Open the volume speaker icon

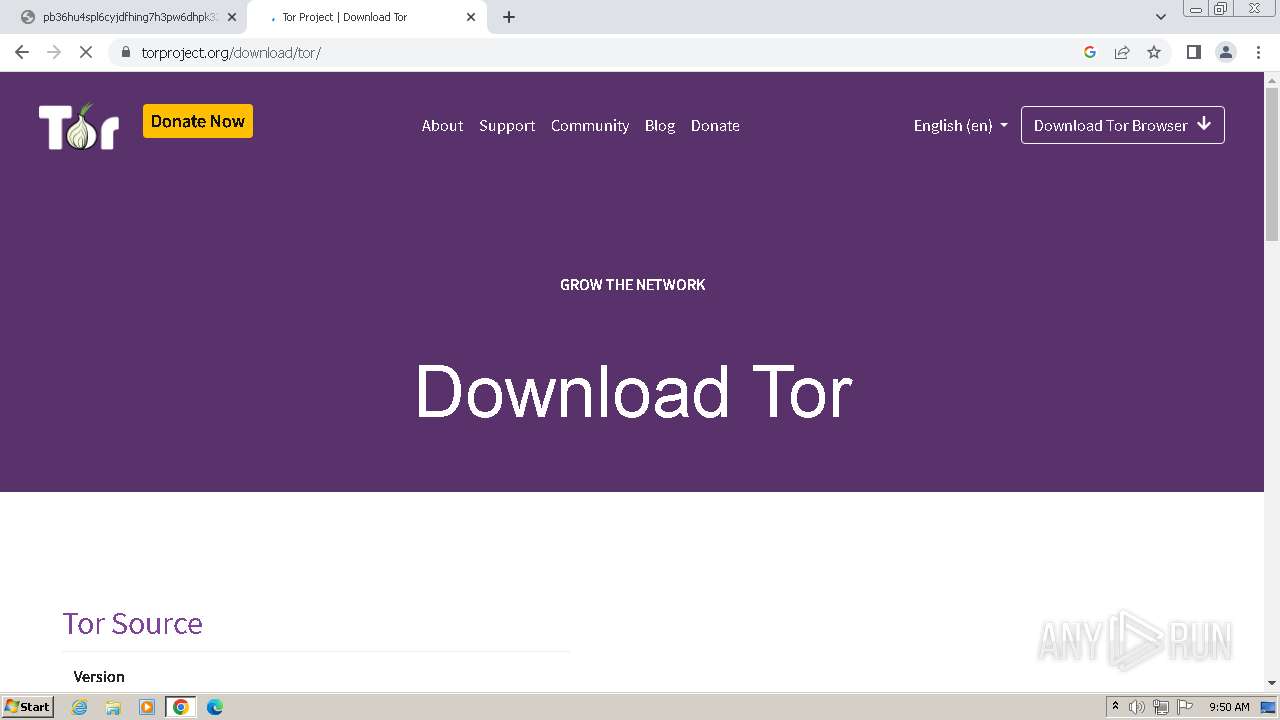click(1137, 707)
